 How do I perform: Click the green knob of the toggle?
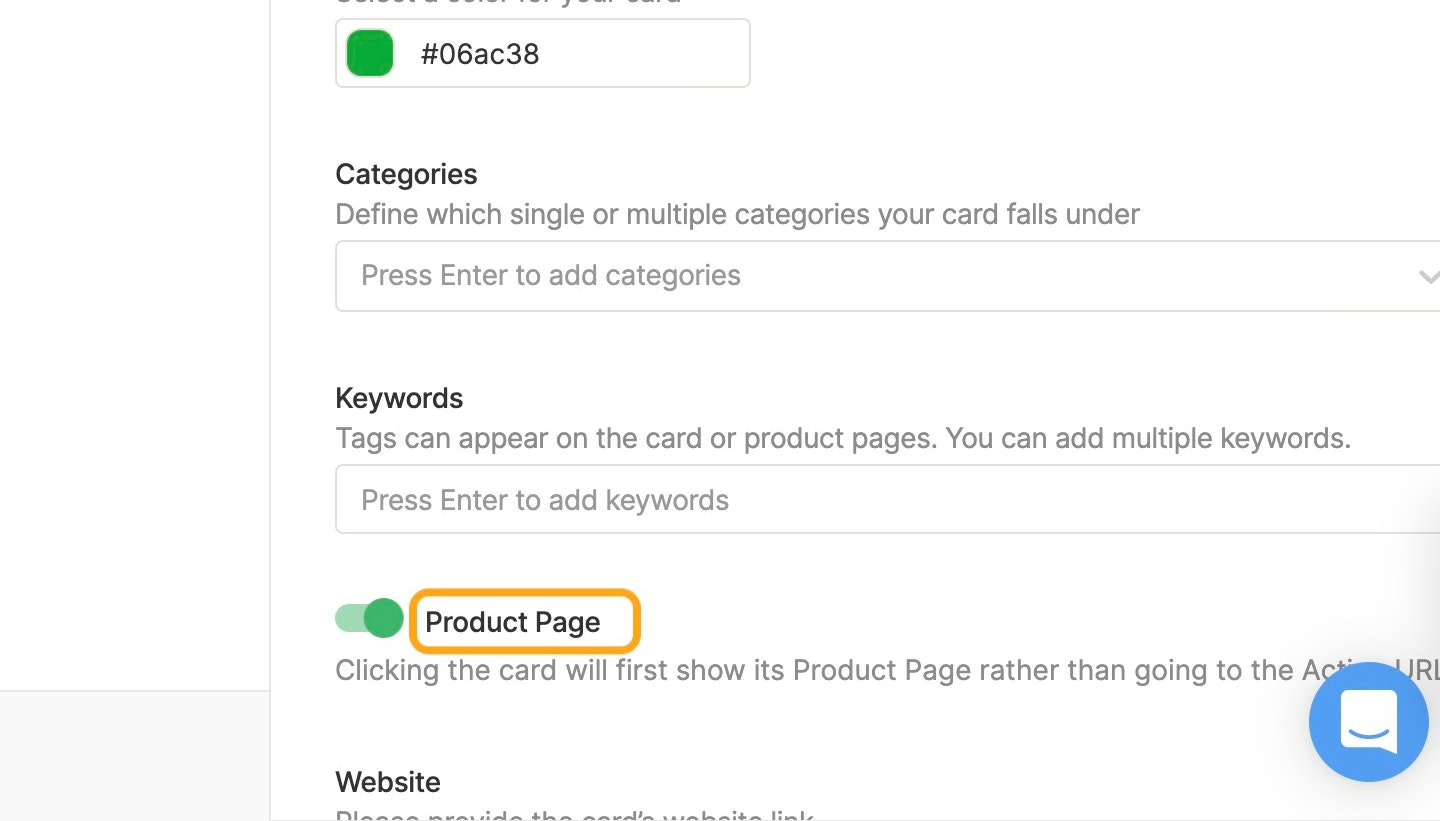383,618
